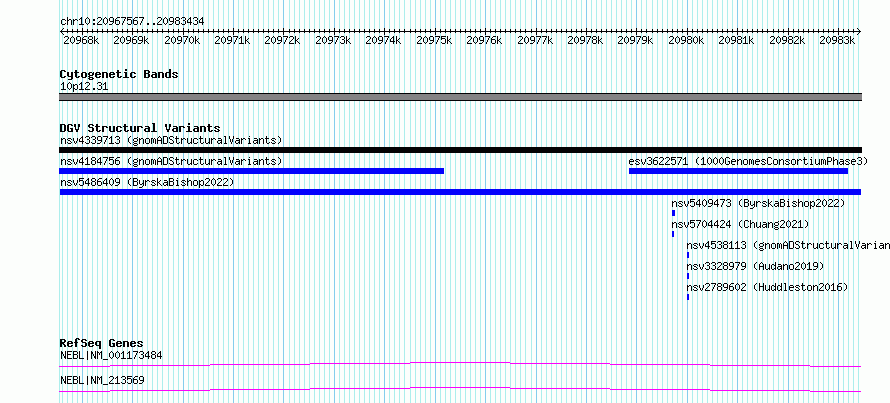Click the small blue nsv4538113 variant marker
The width and height of the screenshot is (890, 403).
pyautogui.click(x=688, y=255)
